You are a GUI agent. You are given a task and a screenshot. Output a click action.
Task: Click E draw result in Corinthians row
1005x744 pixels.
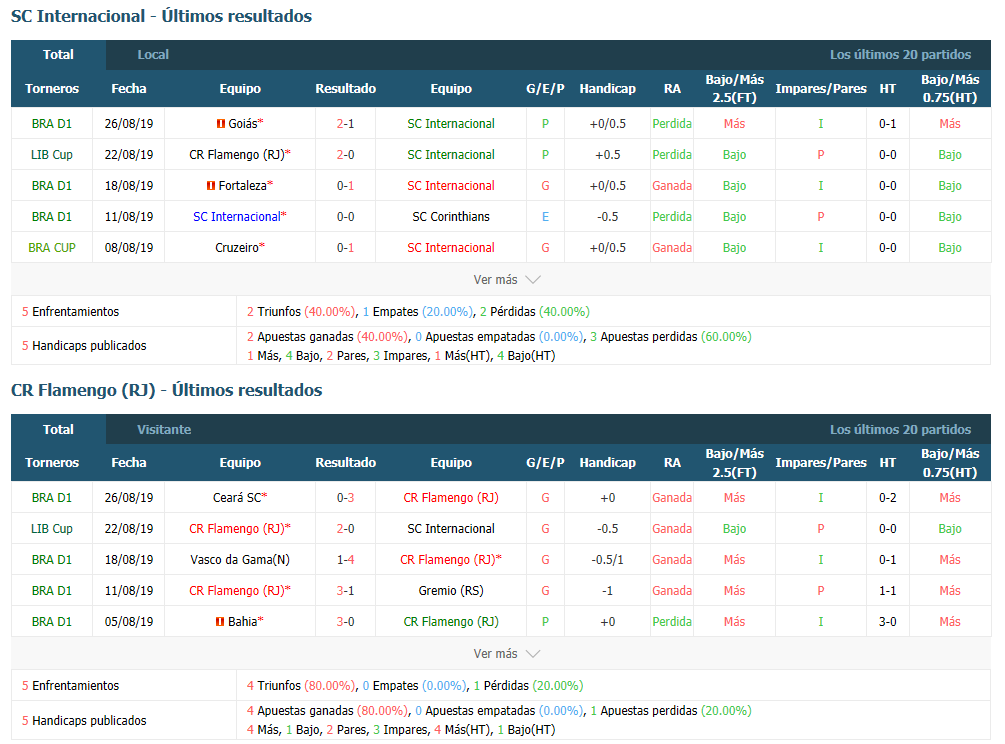[545, 217]
